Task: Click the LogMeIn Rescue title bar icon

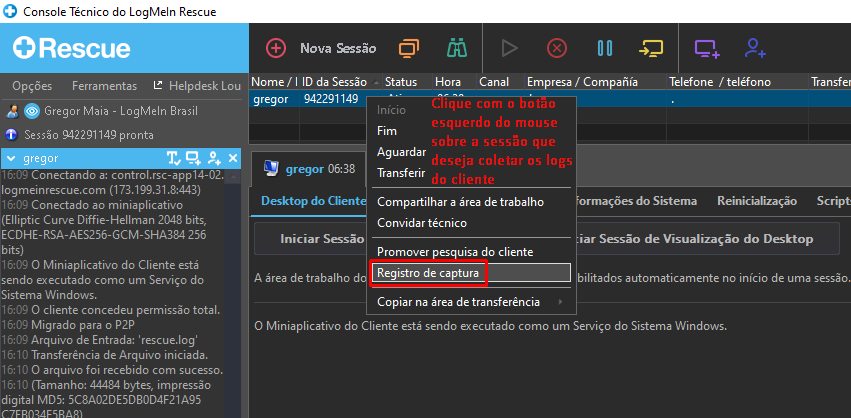Action: coord(10,11)
